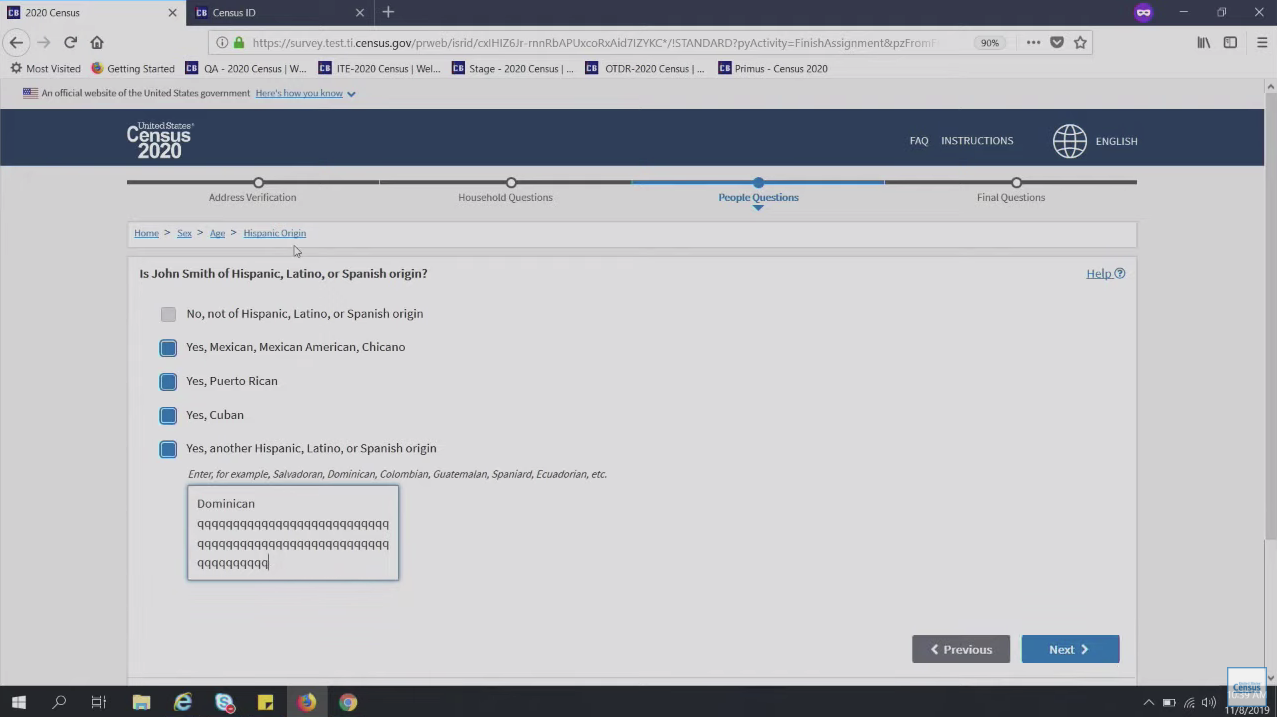This screenshot has width=1277, height=717.
Task: Click the Household Questions progress step
Action: (511, 183)
